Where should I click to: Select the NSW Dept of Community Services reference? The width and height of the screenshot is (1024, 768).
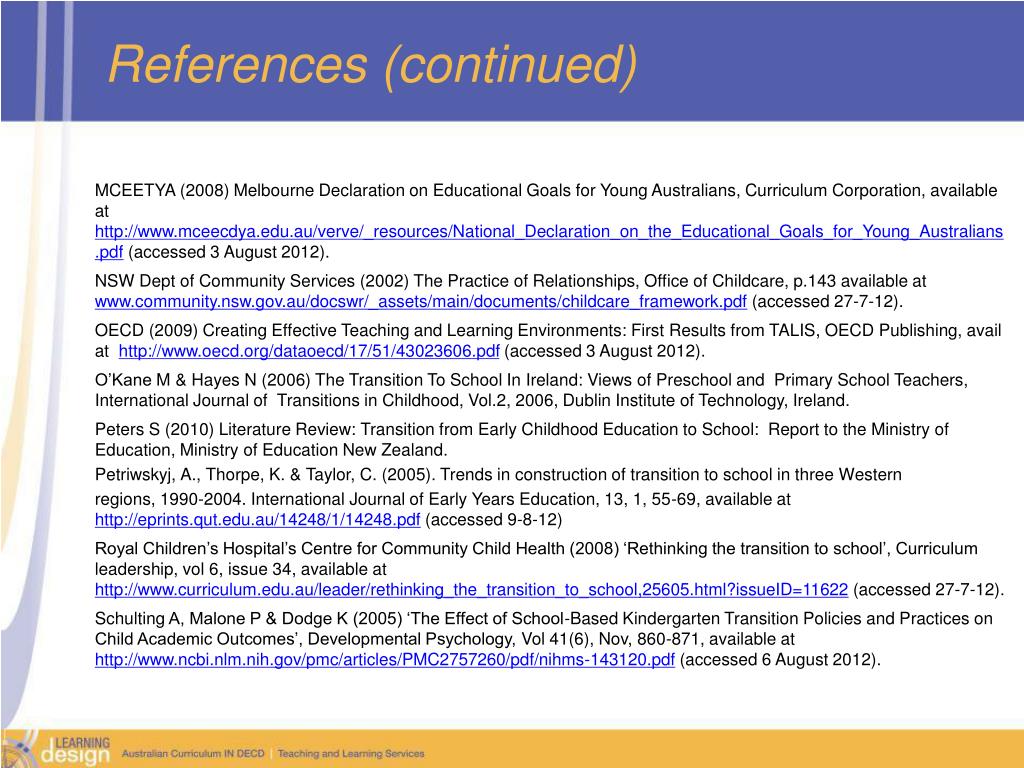511,291
